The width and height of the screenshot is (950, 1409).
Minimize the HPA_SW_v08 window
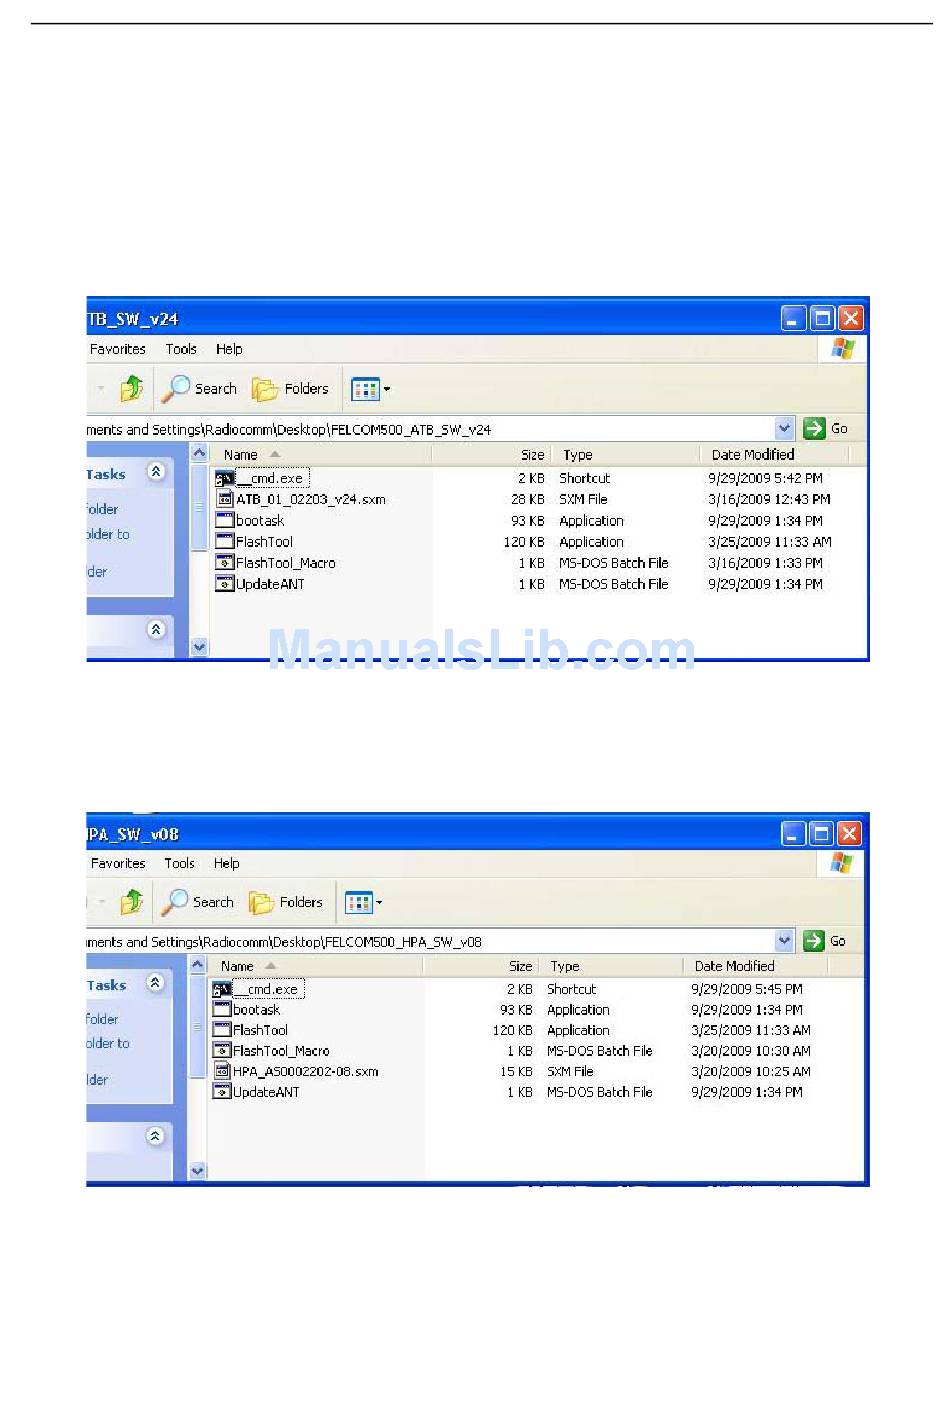(x=793, y=833)
